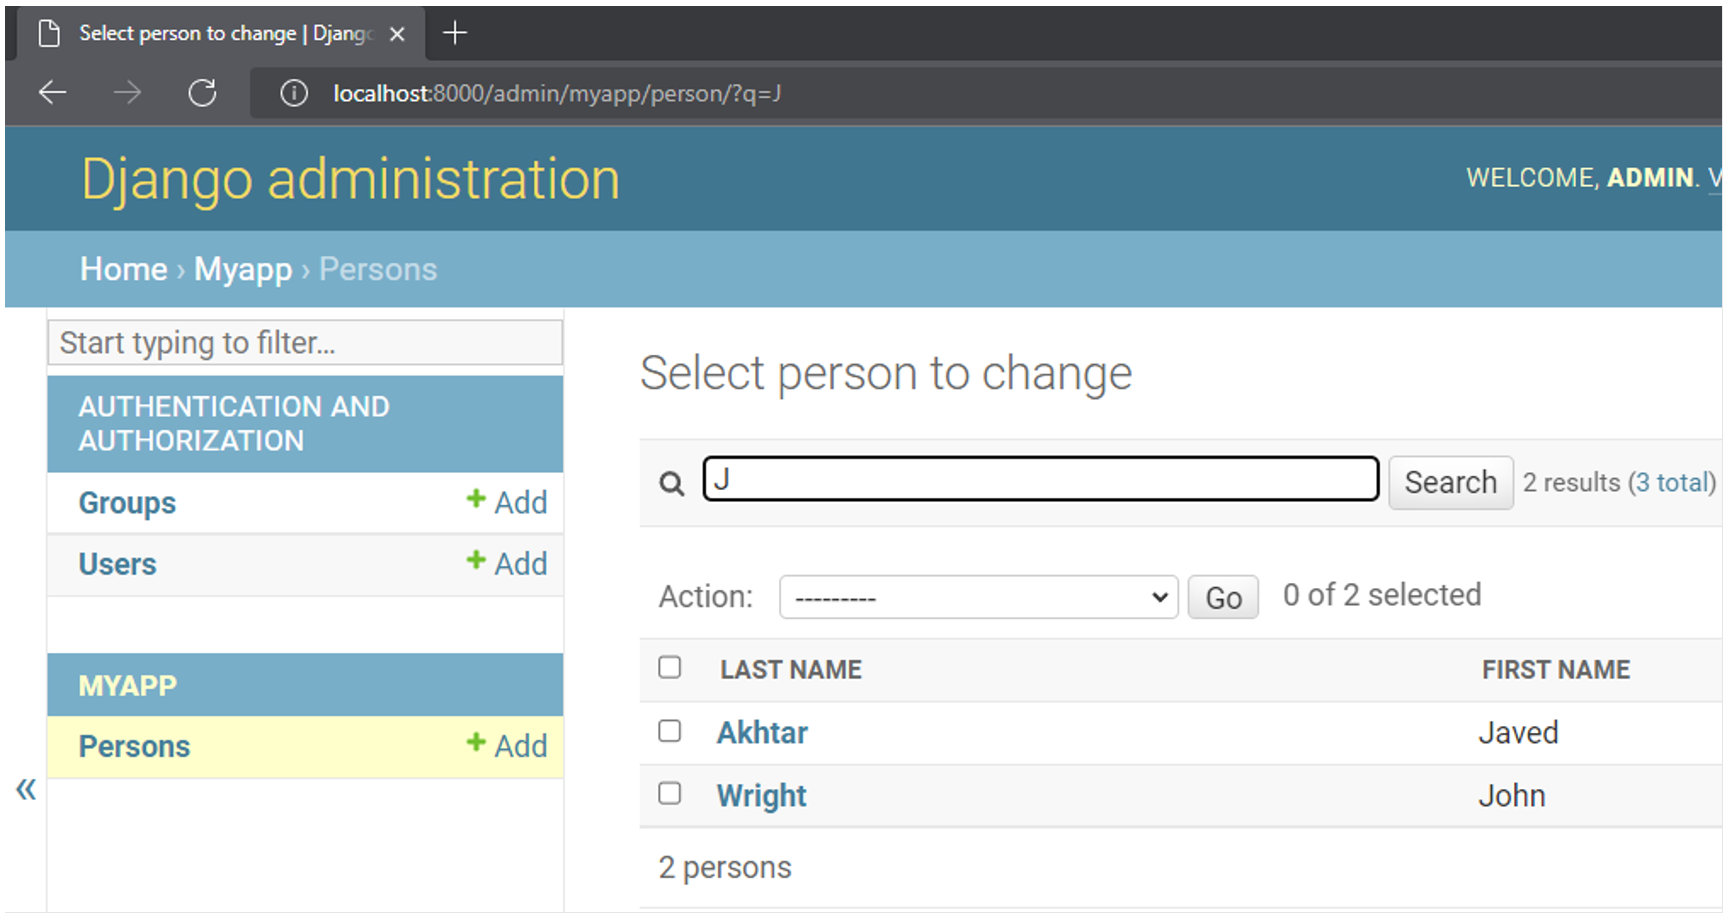Click the site information icon in address bar
This screenshot has width=1728, height=916.
pos(293,93)
